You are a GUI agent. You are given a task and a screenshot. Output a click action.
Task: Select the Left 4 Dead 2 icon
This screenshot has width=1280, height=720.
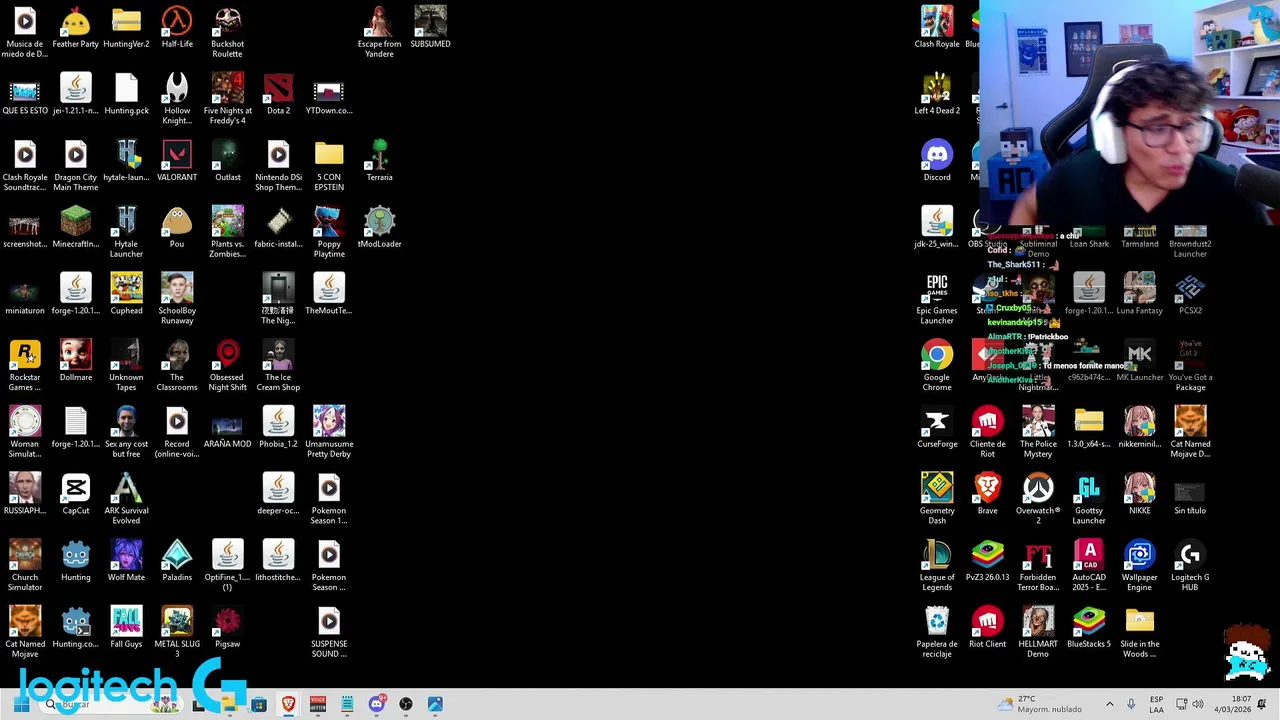click(x=937, y=94)
